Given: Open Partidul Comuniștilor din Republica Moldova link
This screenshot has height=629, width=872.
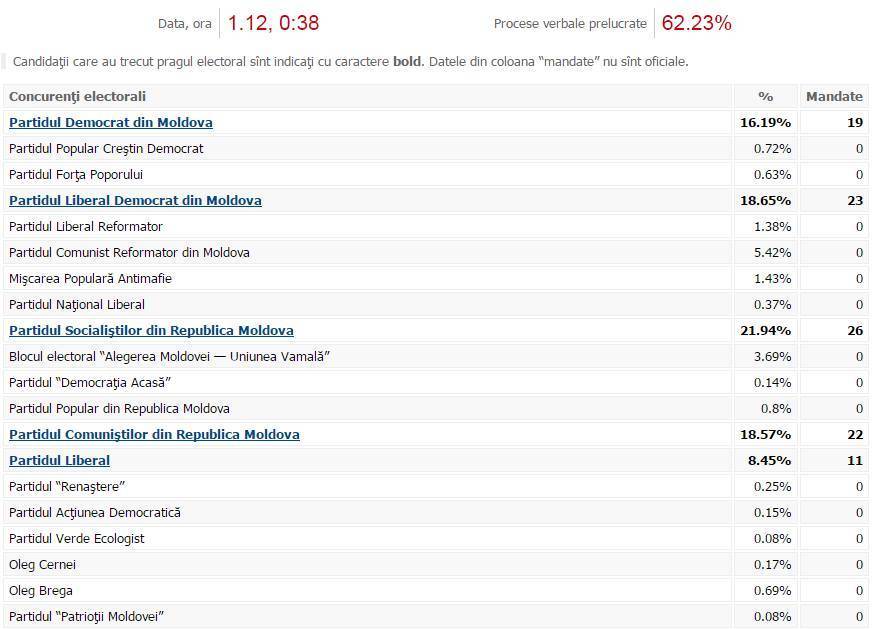Looking at the screenshot, I should pyautogui.click(x=154, y=434).
